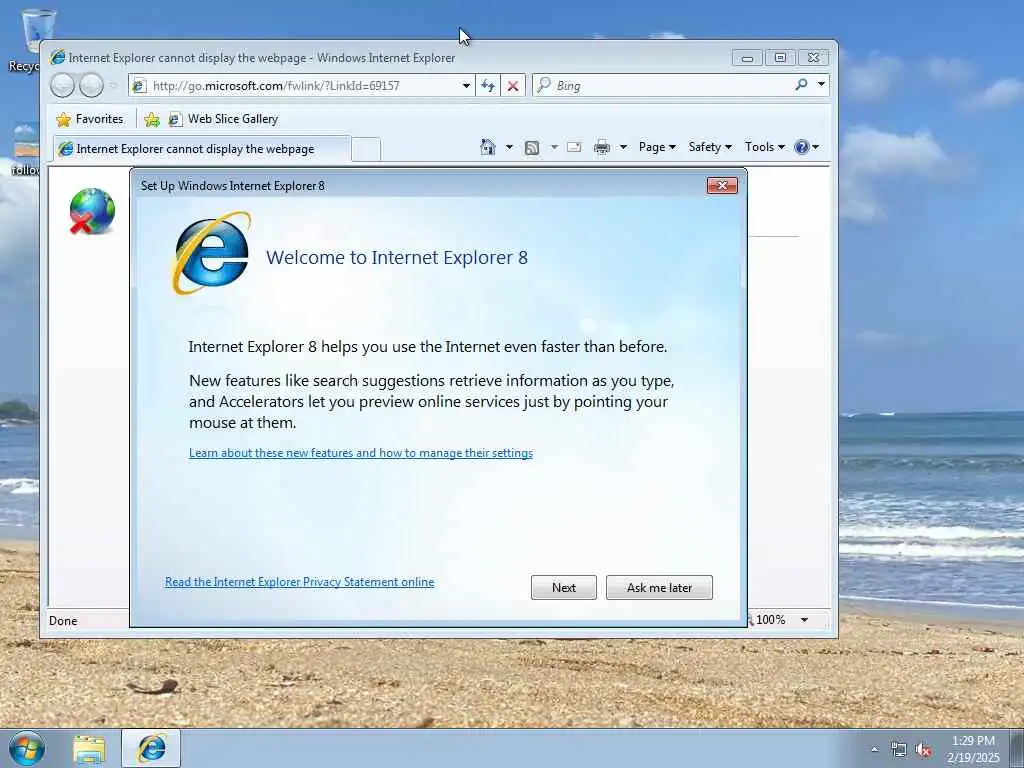Click the Next button in setup dialog

click(x=564, y=587)
